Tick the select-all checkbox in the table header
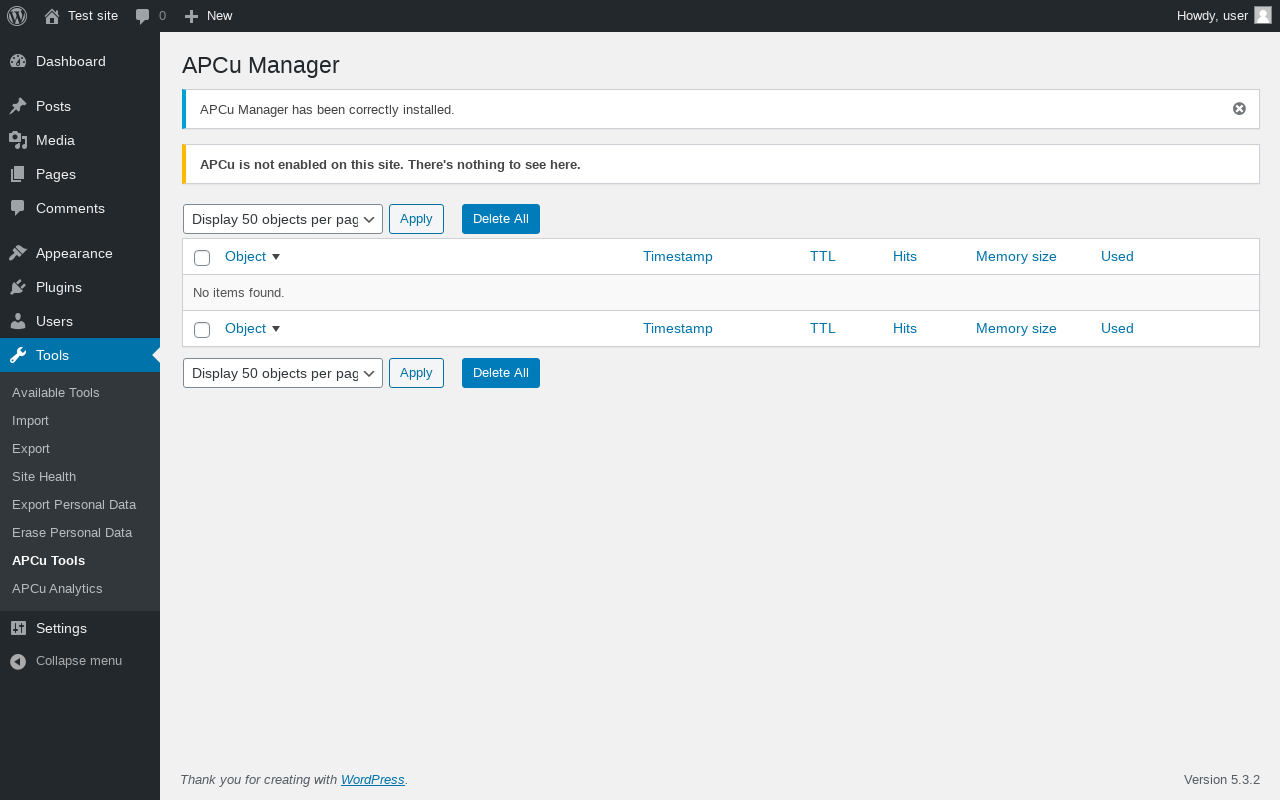This screenshot has height=800, width=1280. point(202,258)
